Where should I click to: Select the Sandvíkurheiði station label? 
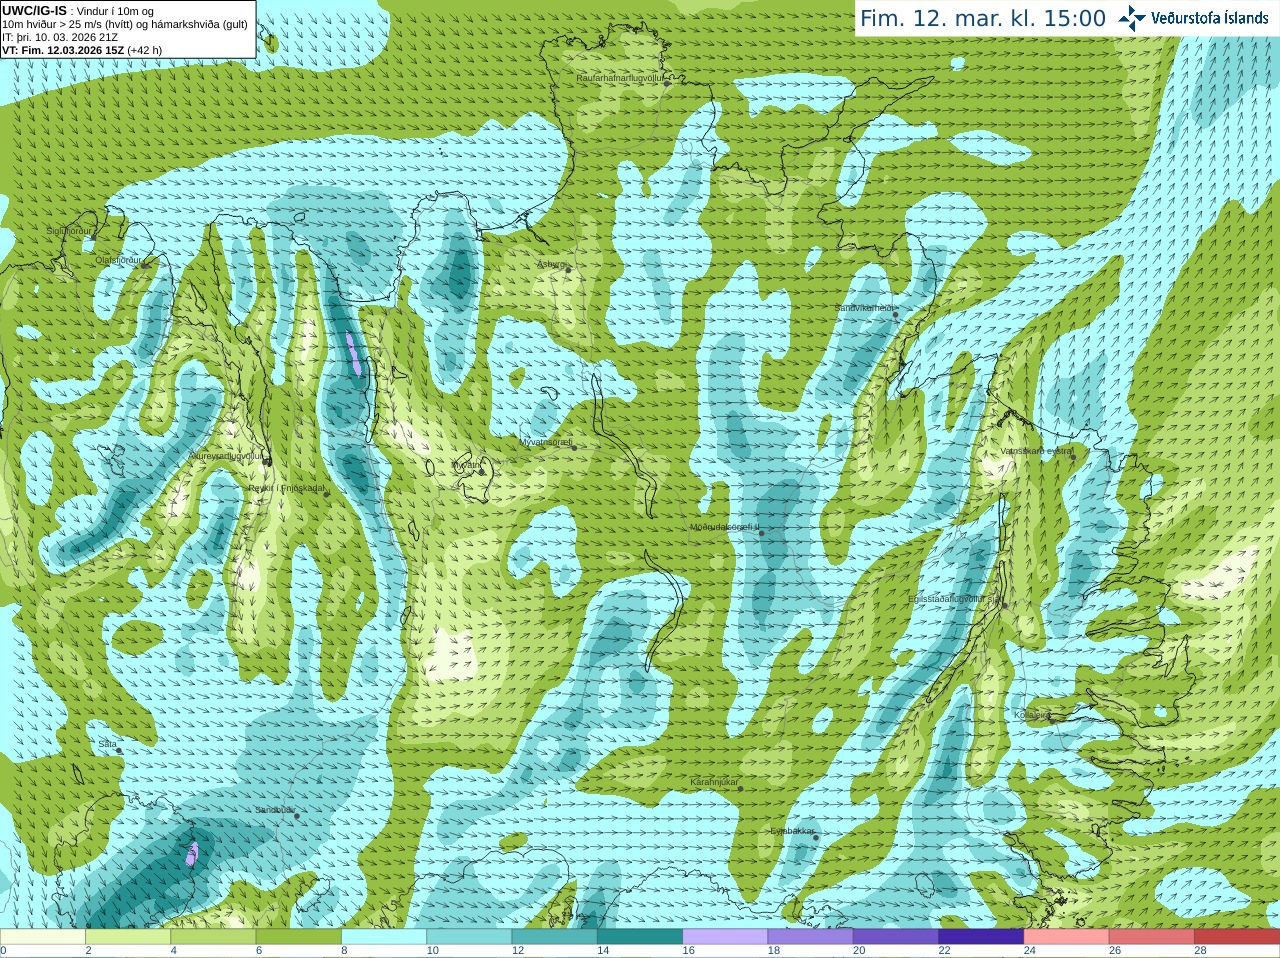click(864, 308)
